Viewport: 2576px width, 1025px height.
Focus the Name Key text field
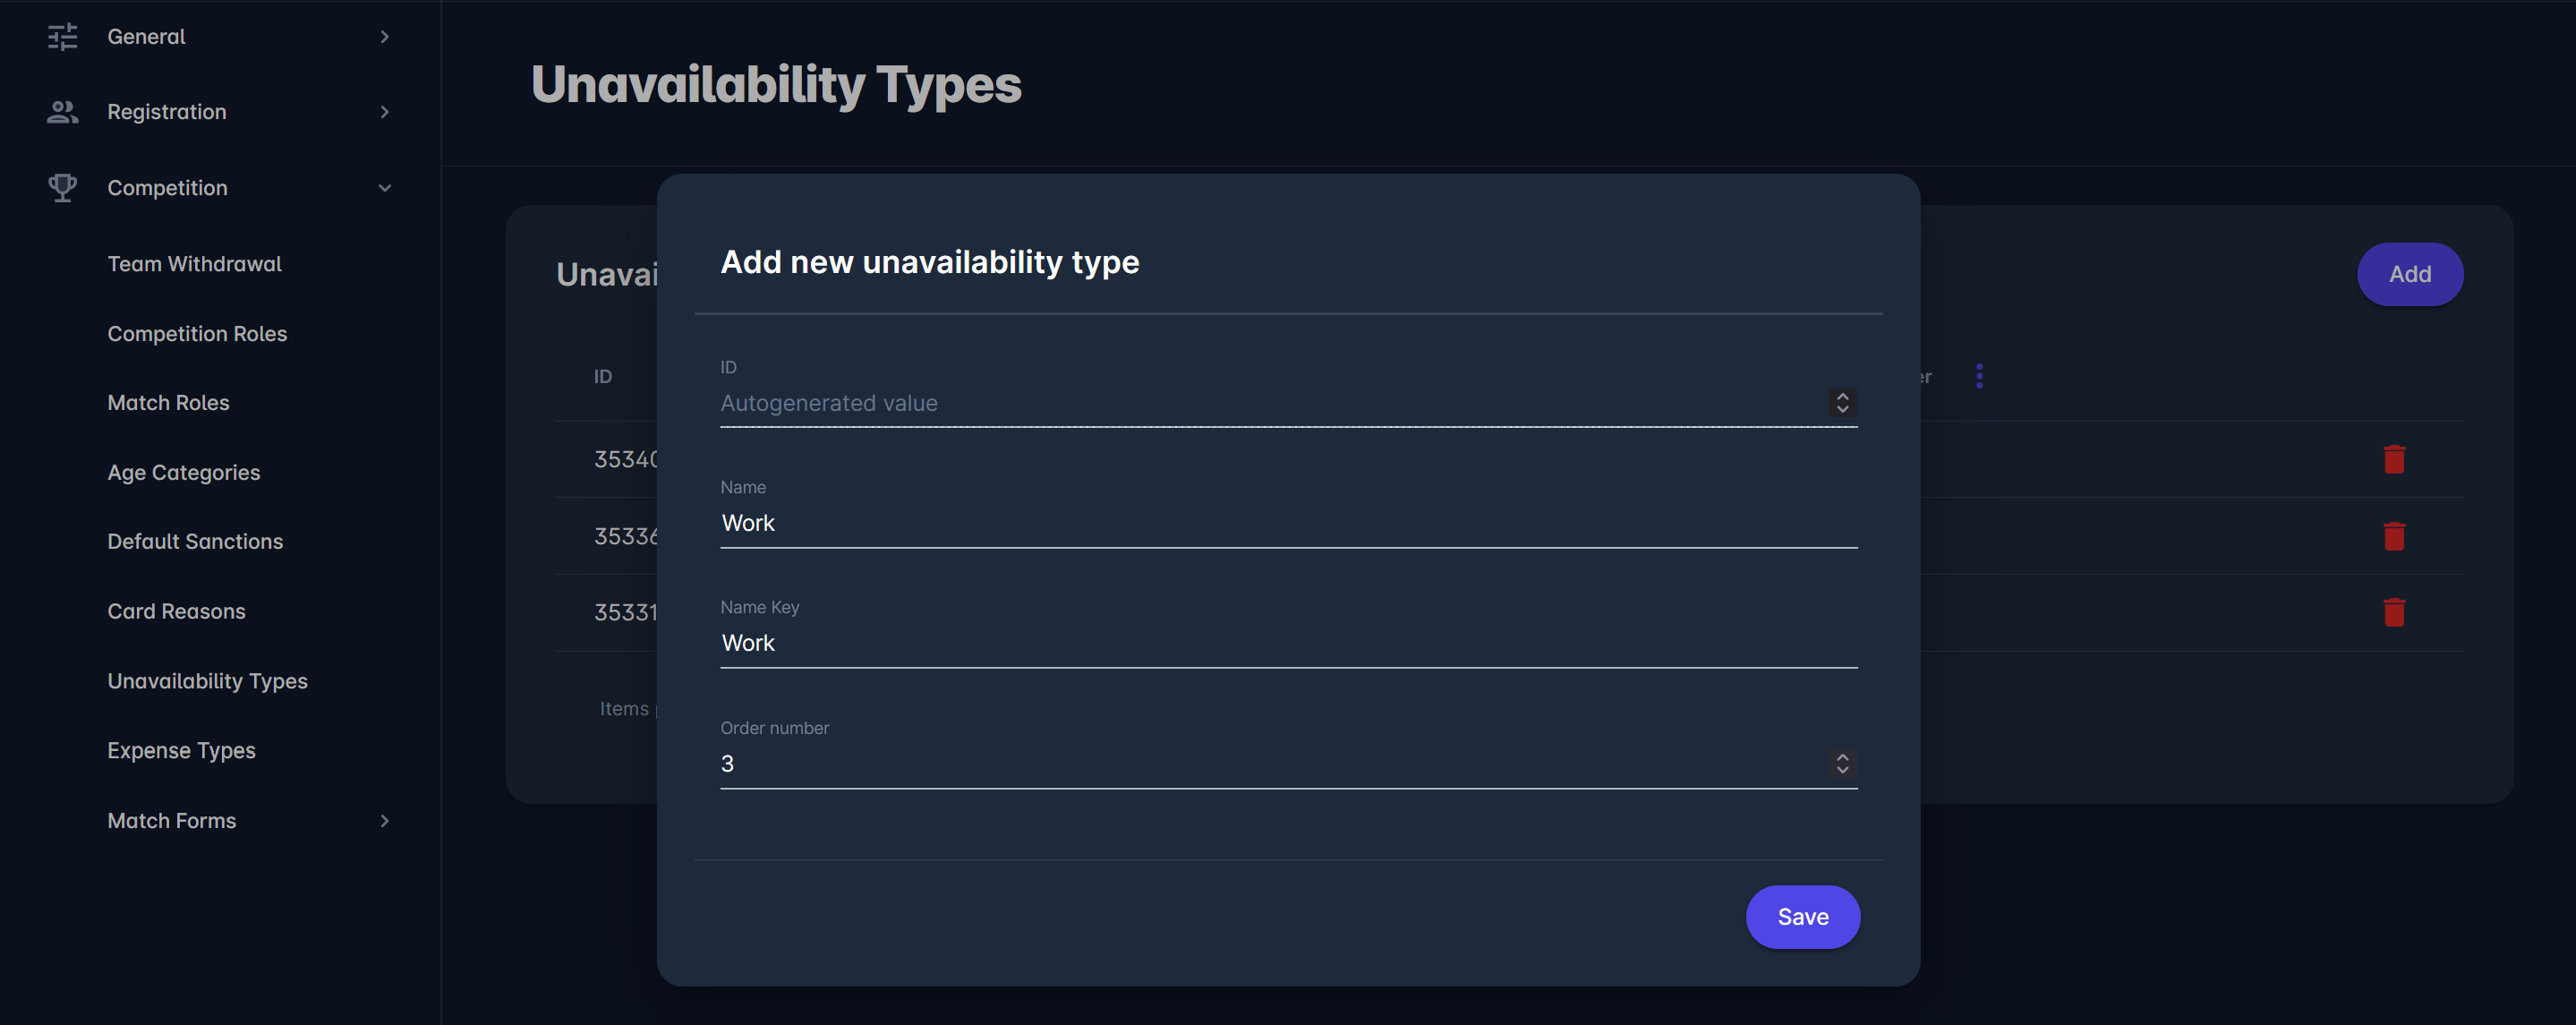point(1287,643)
